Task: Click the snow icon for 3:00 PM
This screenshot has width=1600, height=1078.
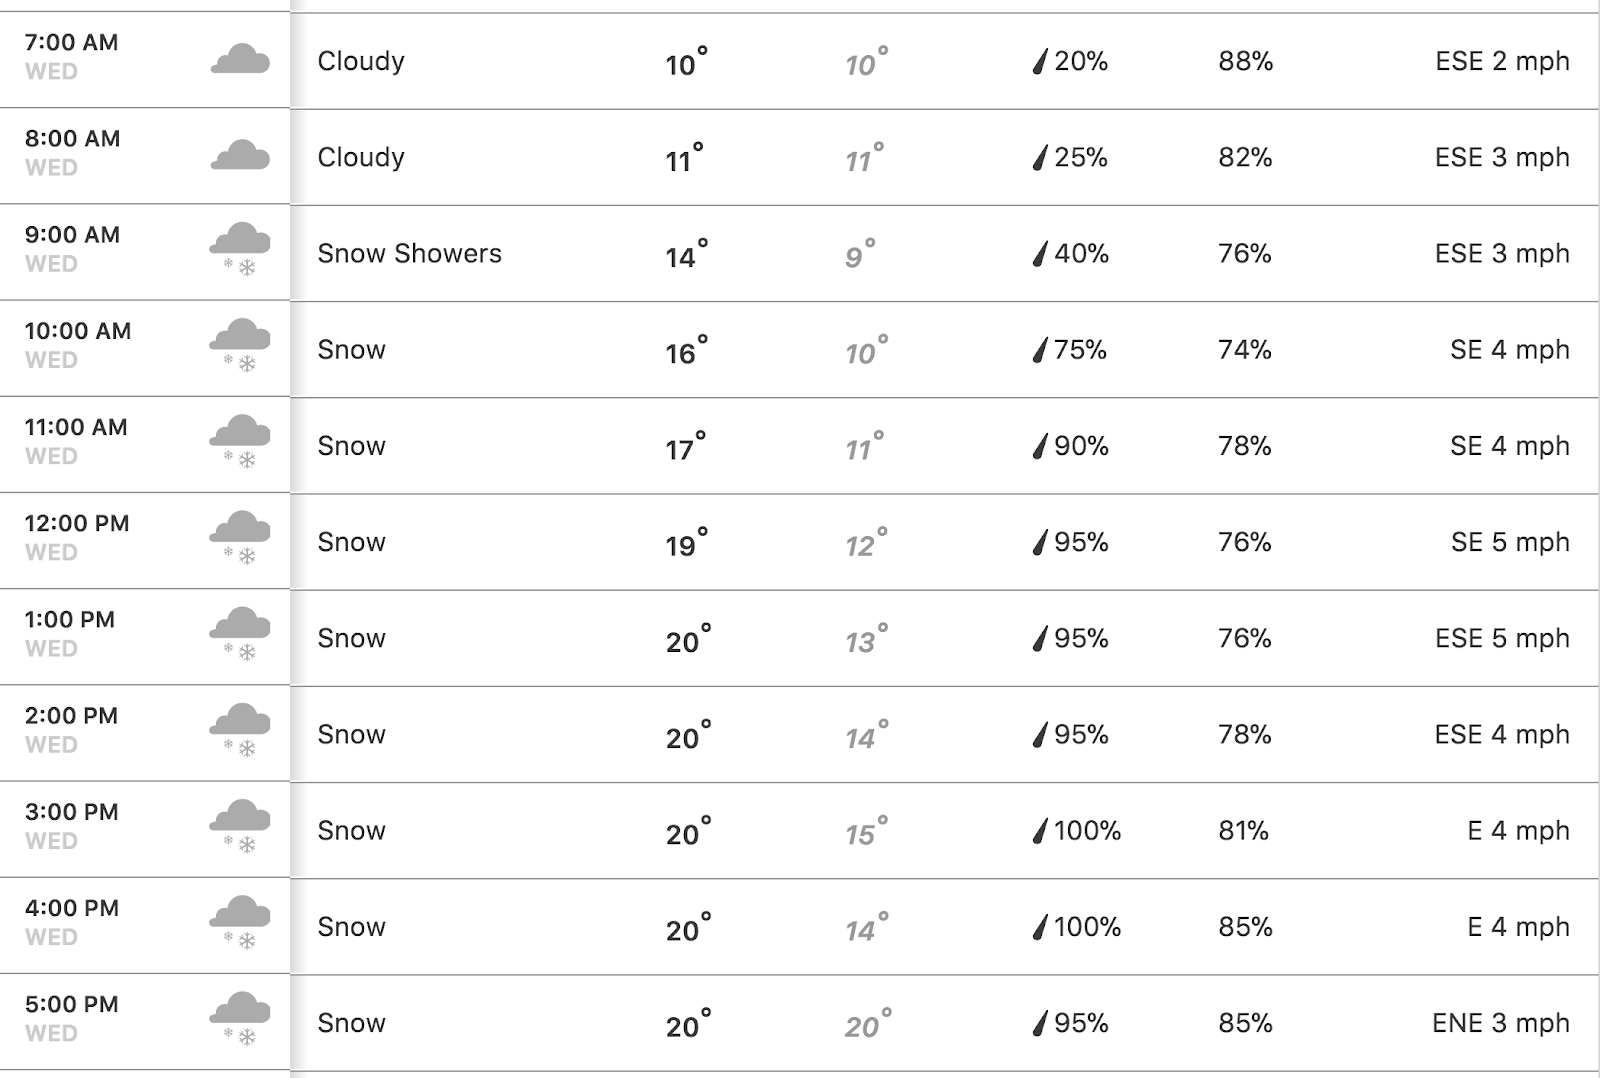Action: coord(240,827)
